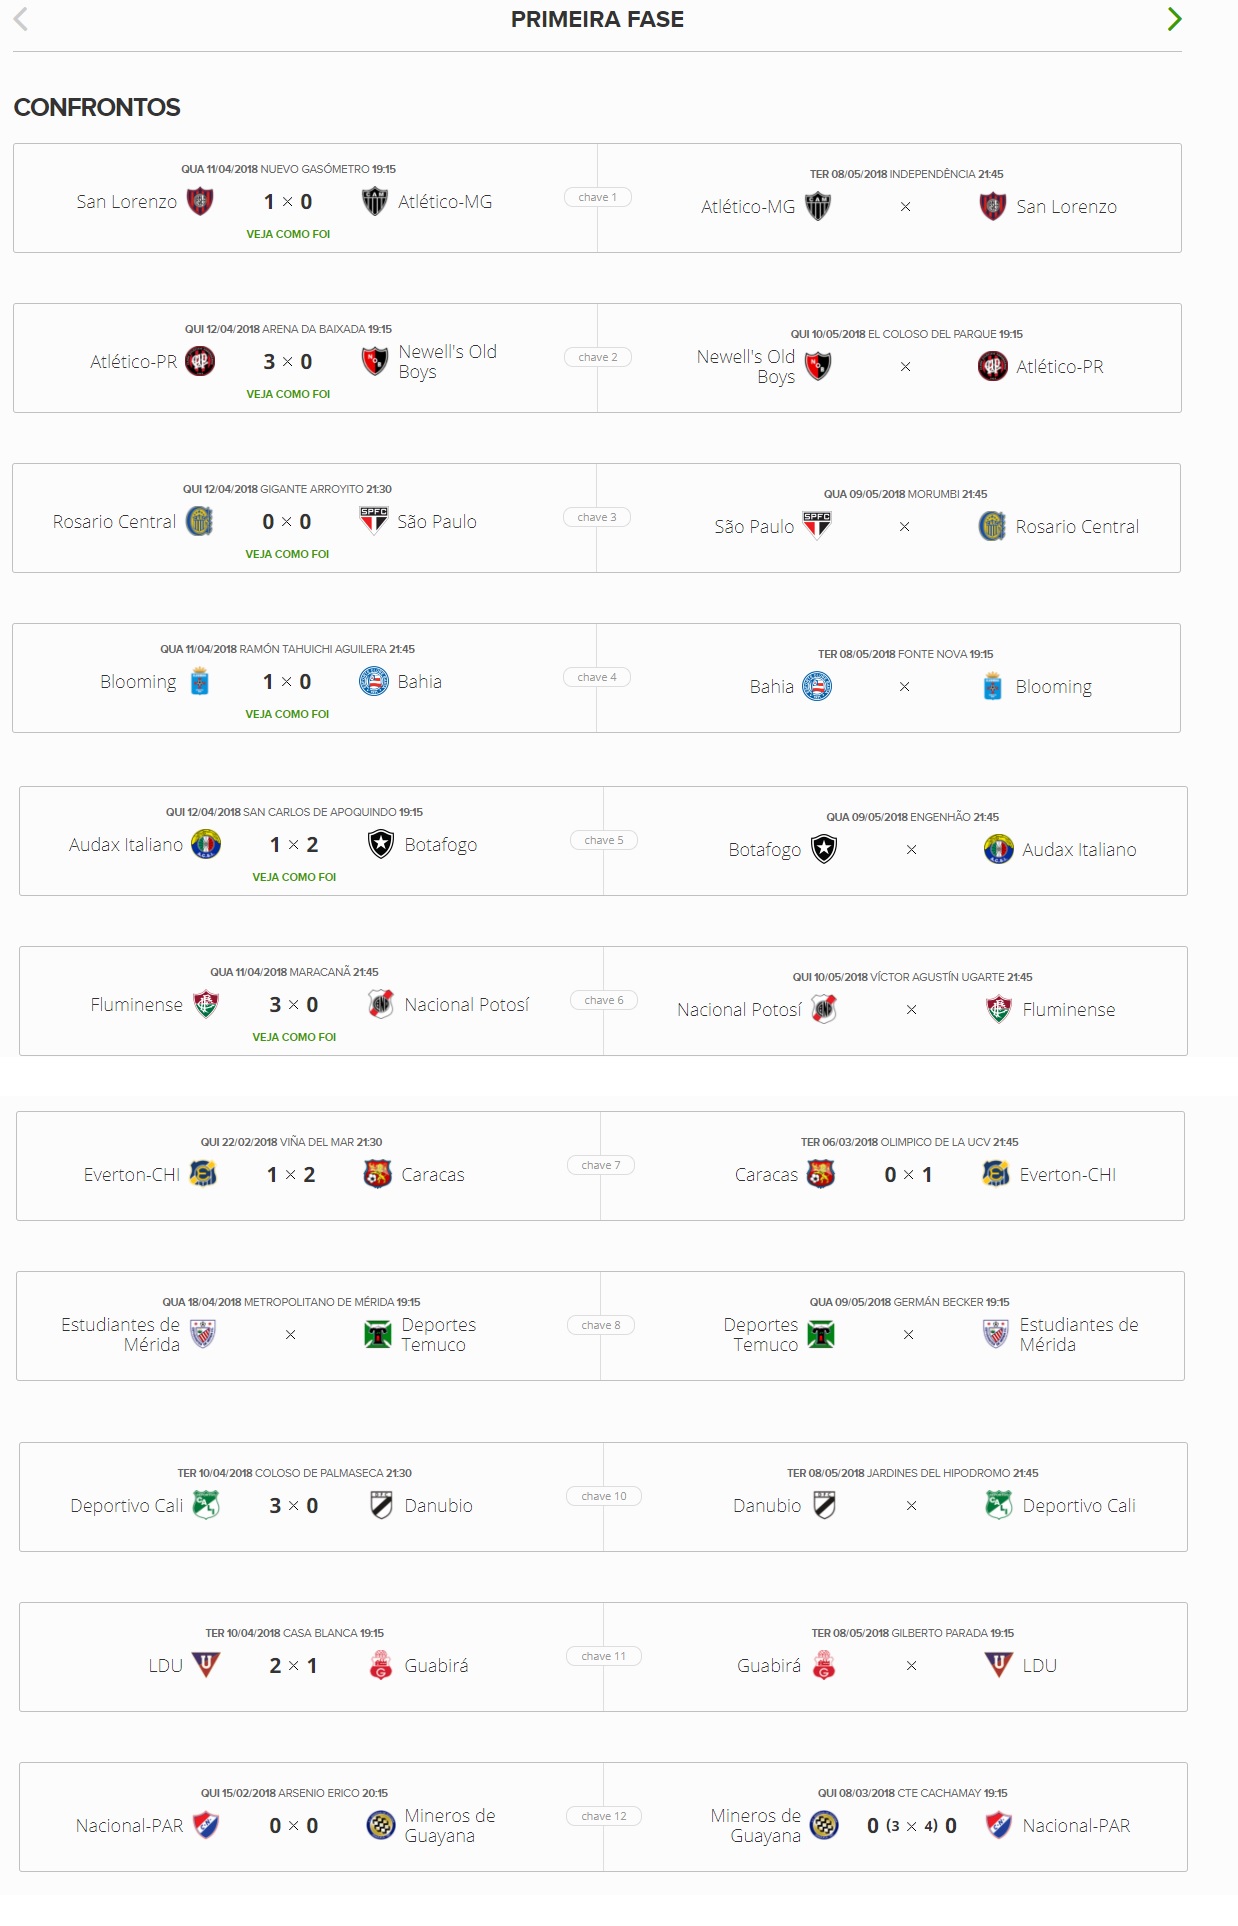Click Deportivo Cali crest in Coloso de Palmaseca match
The height and width of the screenshot is (1926, 1238).
[206, 1505]
